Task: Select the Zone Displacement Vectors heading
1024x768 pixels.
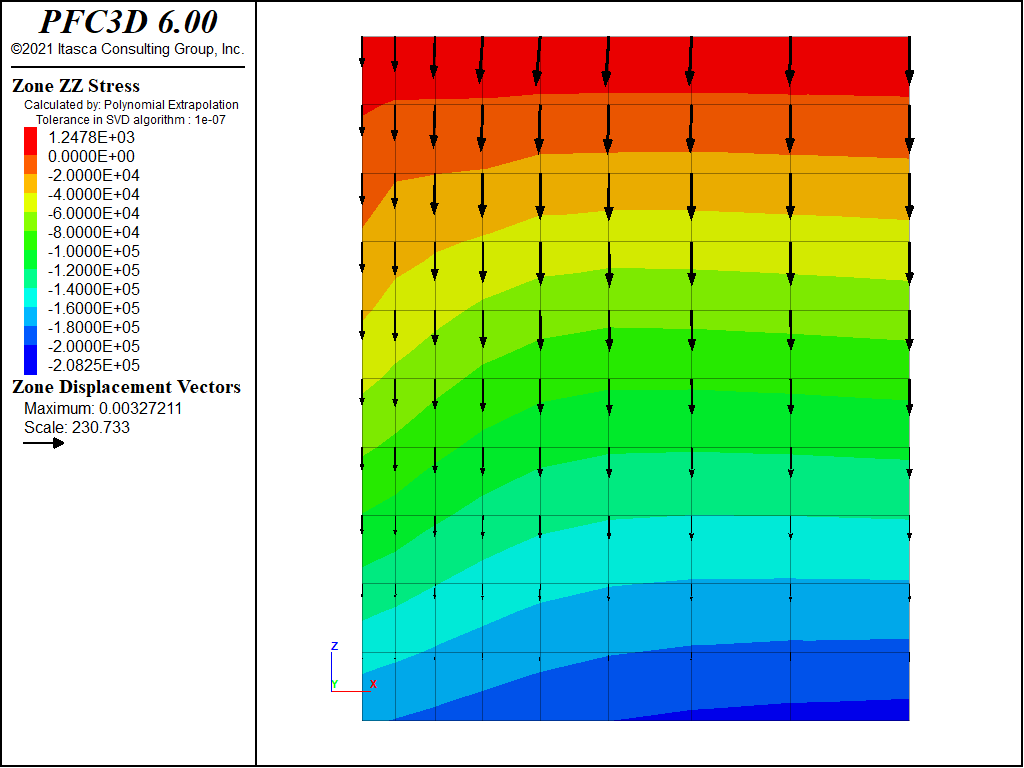Action: click(126, 387)
